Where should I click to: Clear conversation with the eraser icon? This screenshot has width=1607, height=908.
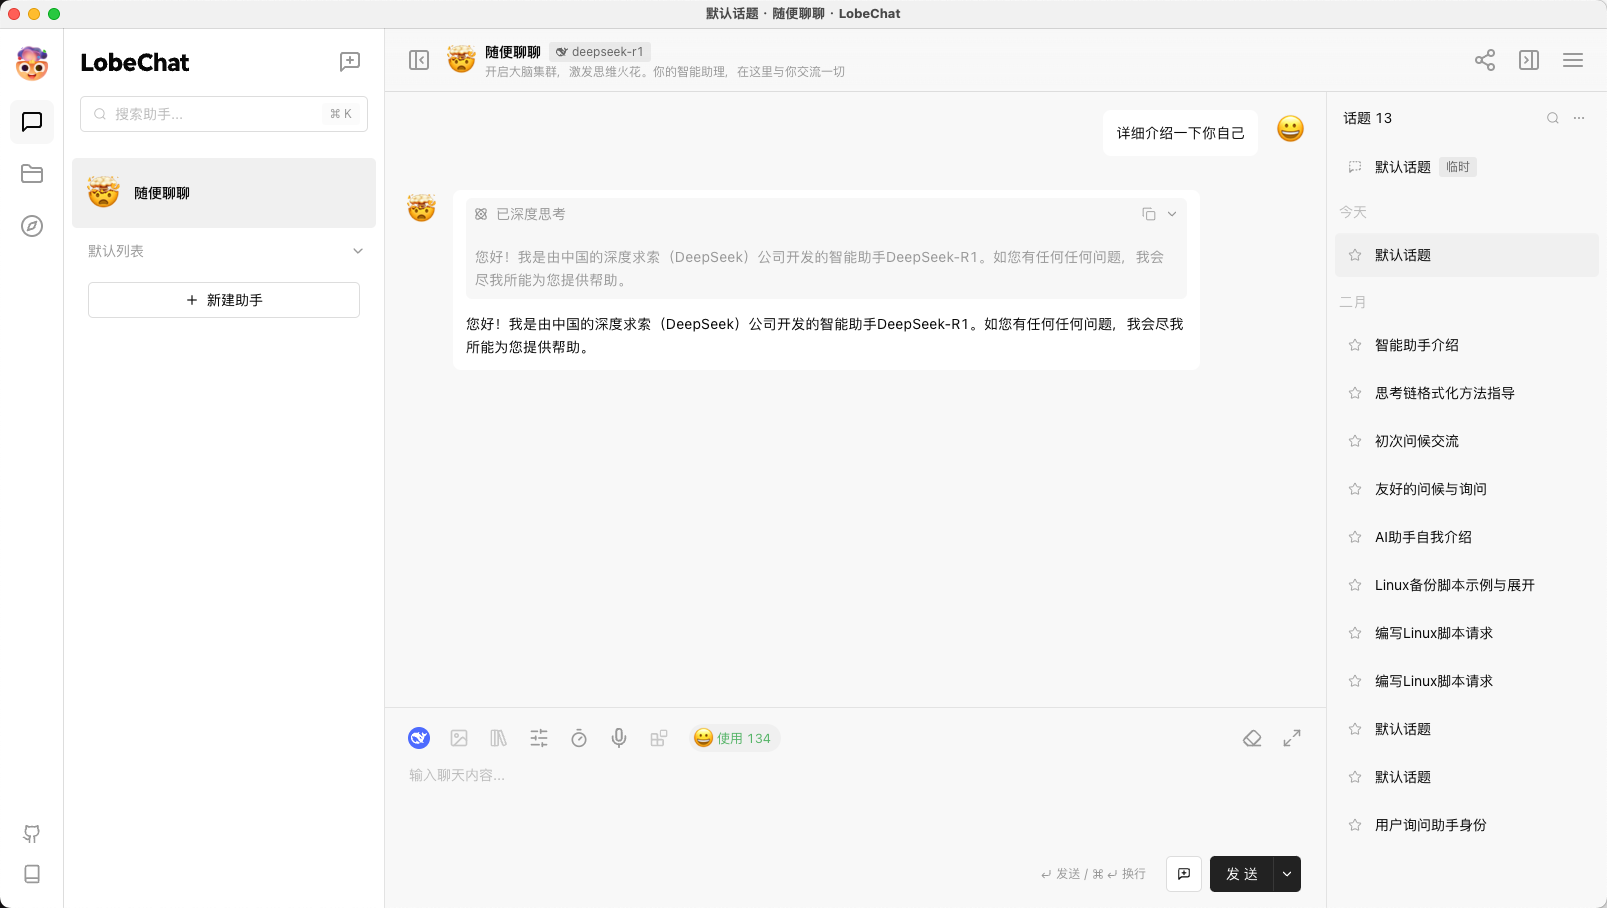coord(1252,738)
